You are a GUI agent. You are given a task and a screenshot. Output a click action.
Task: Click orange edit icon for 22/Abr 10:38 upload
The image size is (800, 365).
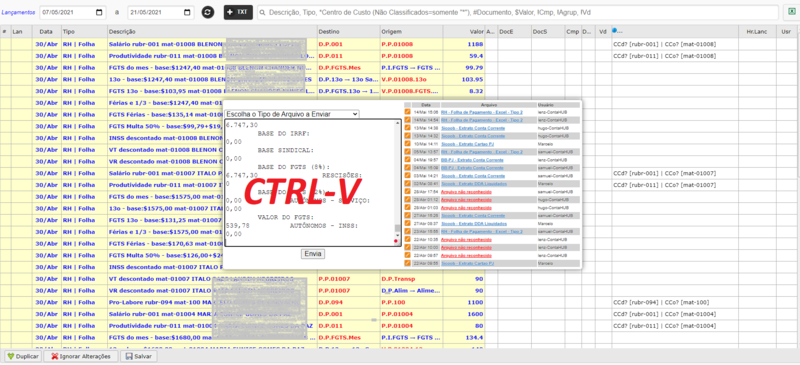pos(408,239)
